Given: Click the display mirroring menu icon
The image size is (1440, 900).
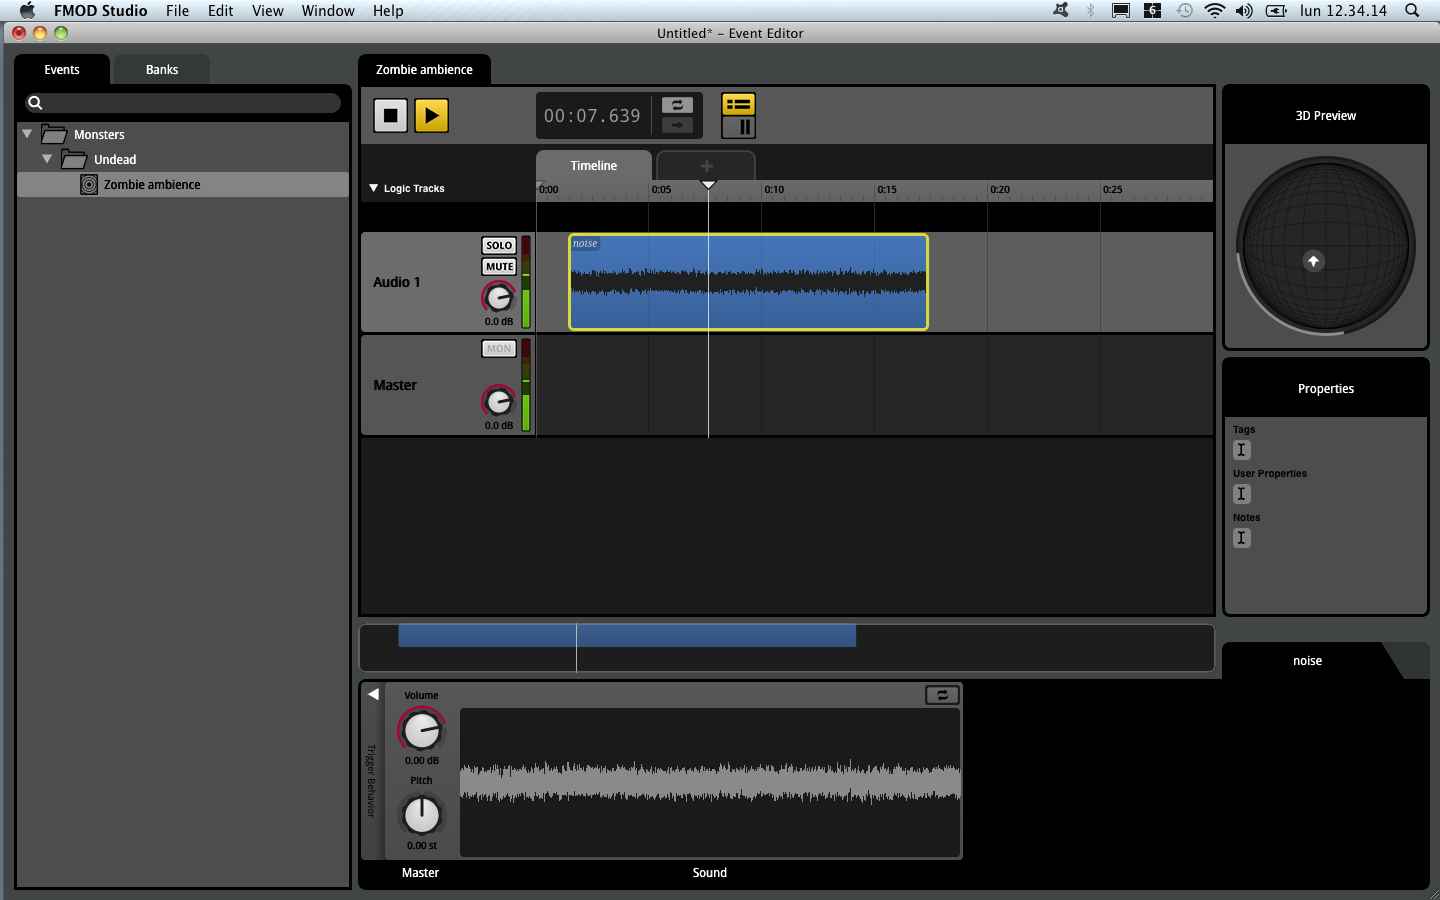Looking at the screenshot, I should click(x=1121, y=10).
